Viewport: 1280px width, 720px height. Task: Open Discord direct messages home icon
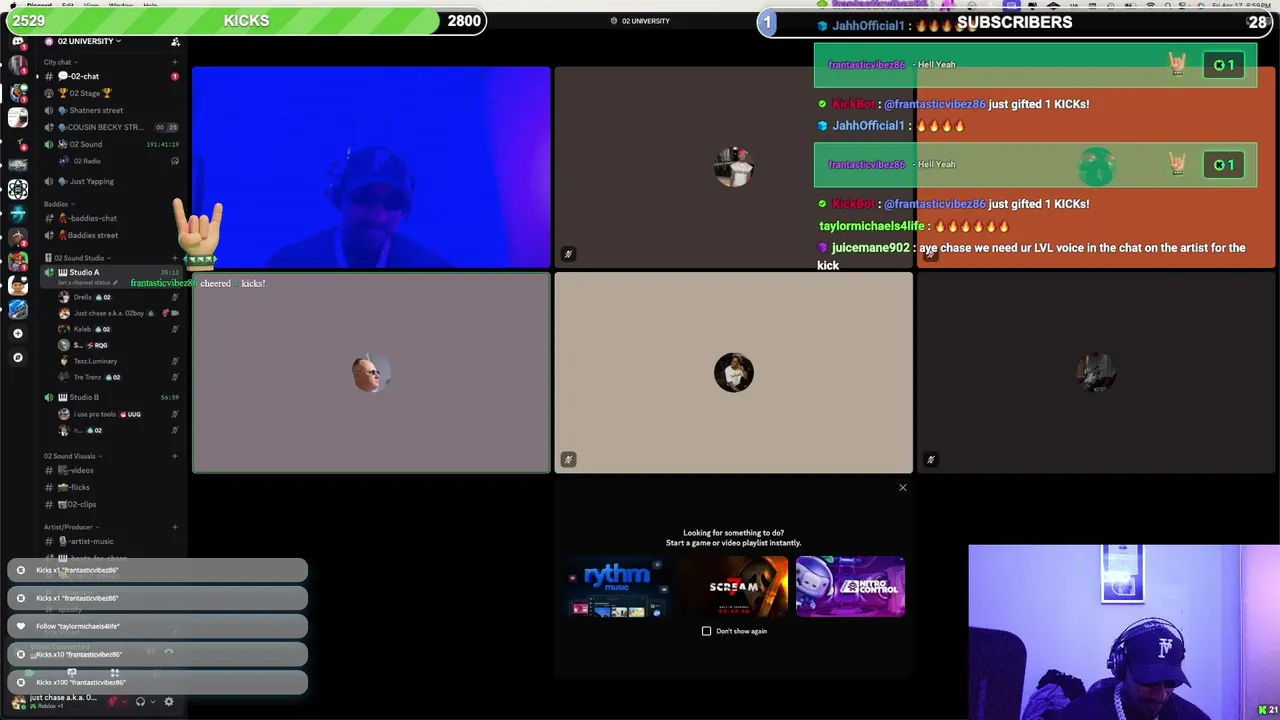coord(17,42)
